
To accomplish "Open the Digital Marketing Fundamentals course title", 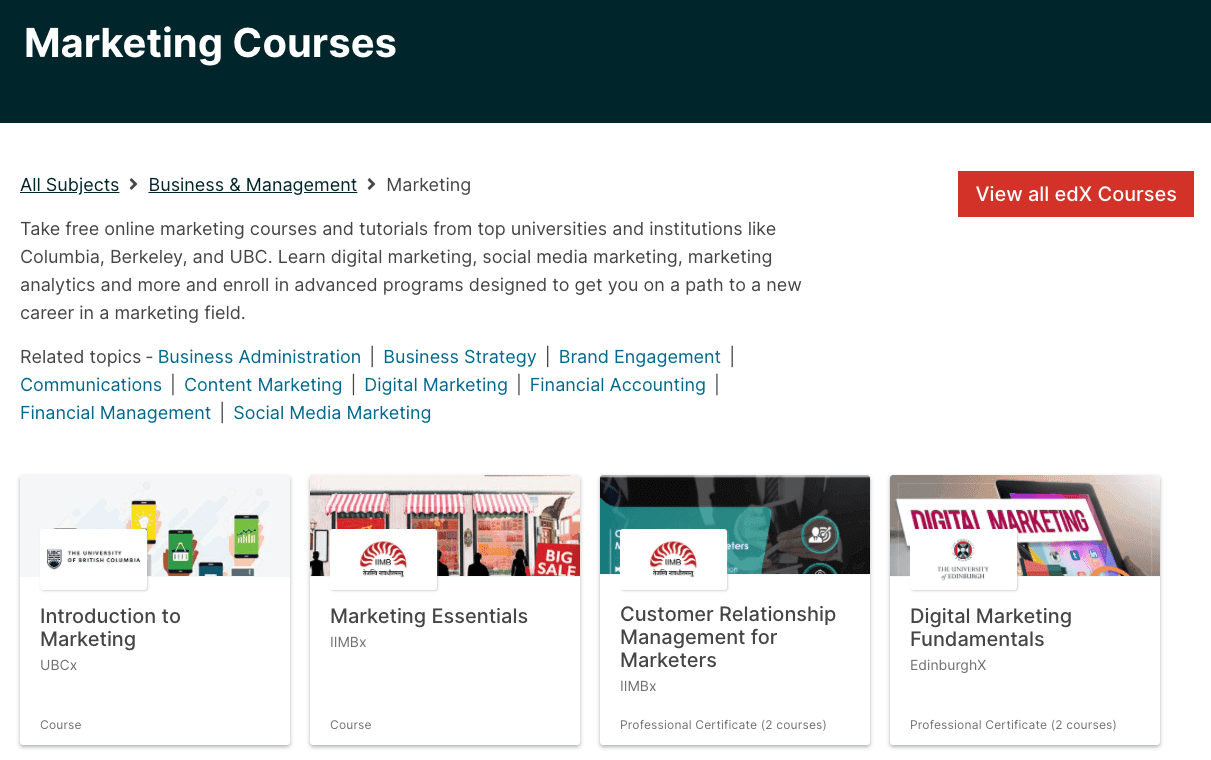I will coord(990,627).
